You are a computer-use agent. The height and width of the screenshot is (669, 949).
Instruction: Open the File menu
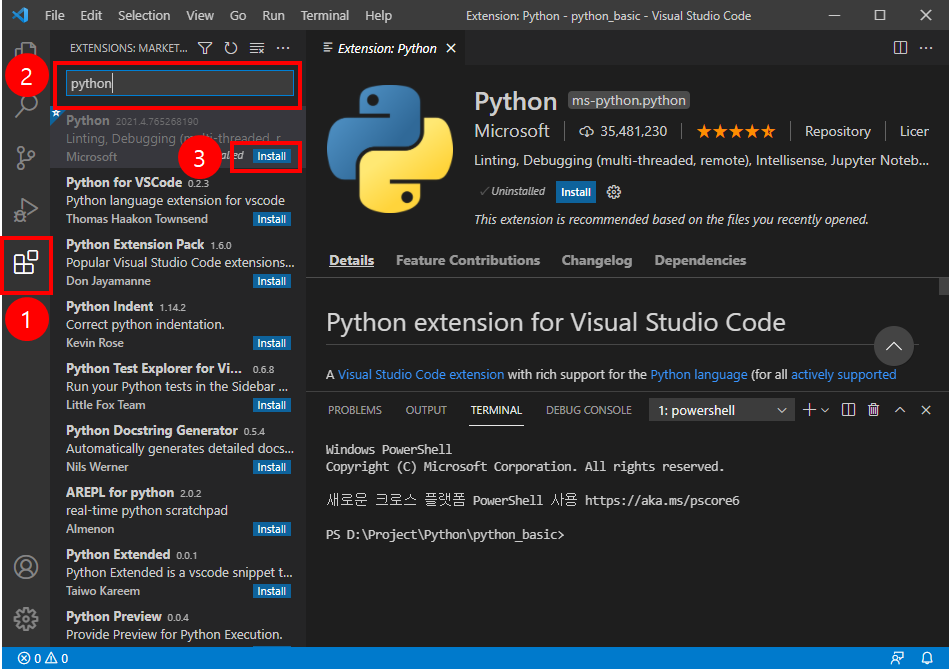[54, 15]
